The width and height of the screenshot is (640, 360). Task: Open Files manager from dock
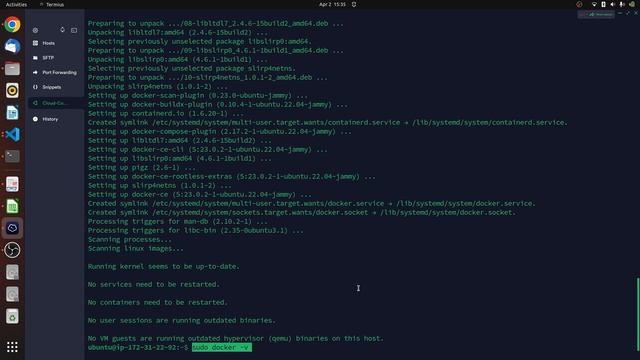point(12,69)
